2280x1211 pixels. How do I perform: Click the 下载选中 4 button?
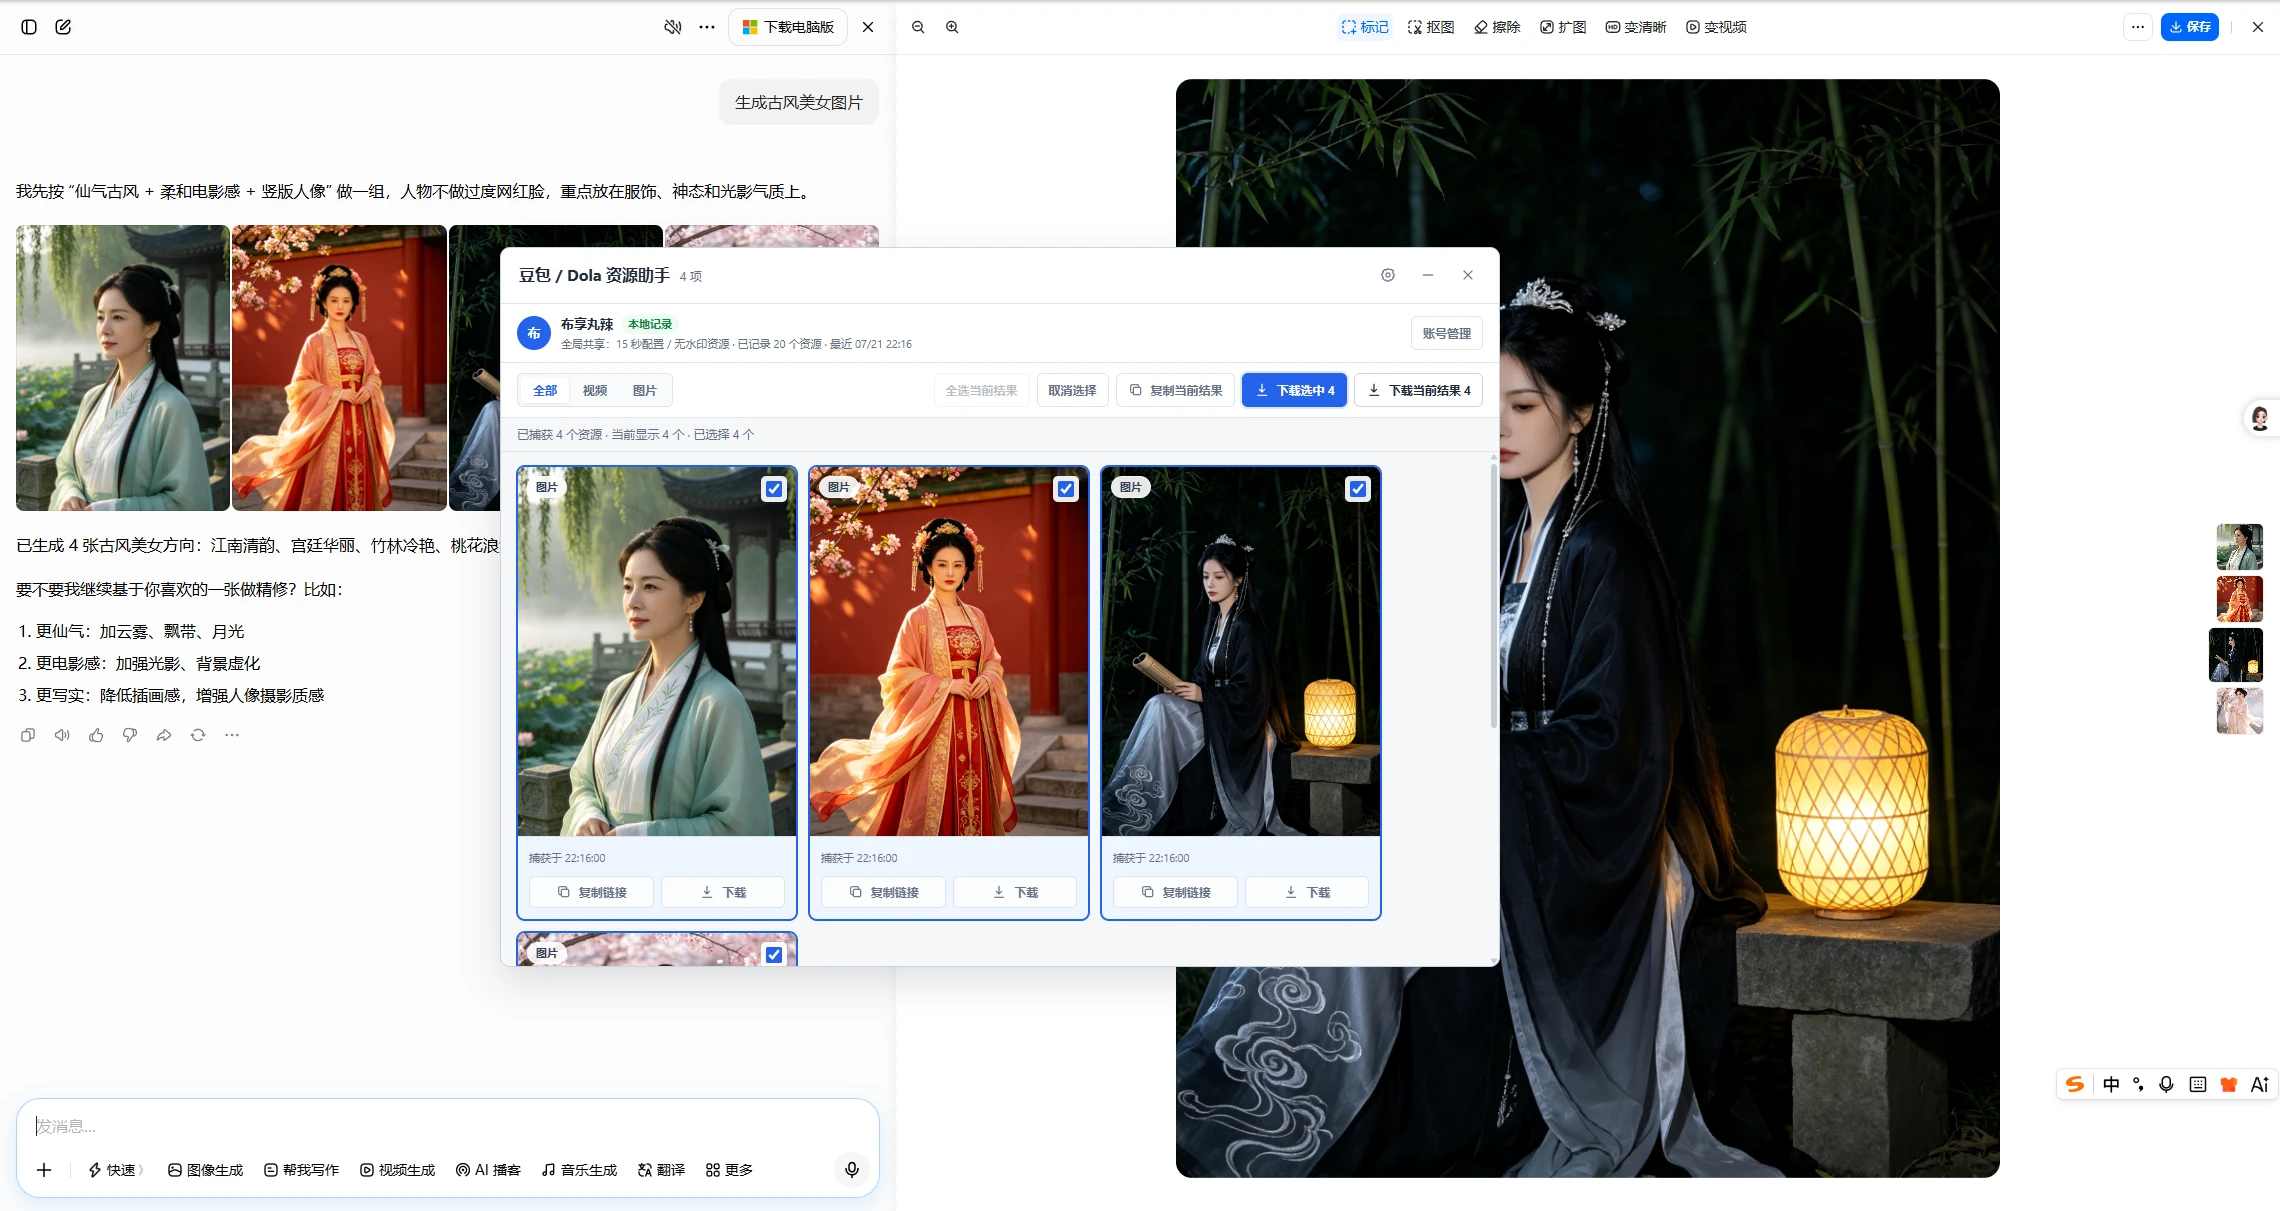(1295, 390)
